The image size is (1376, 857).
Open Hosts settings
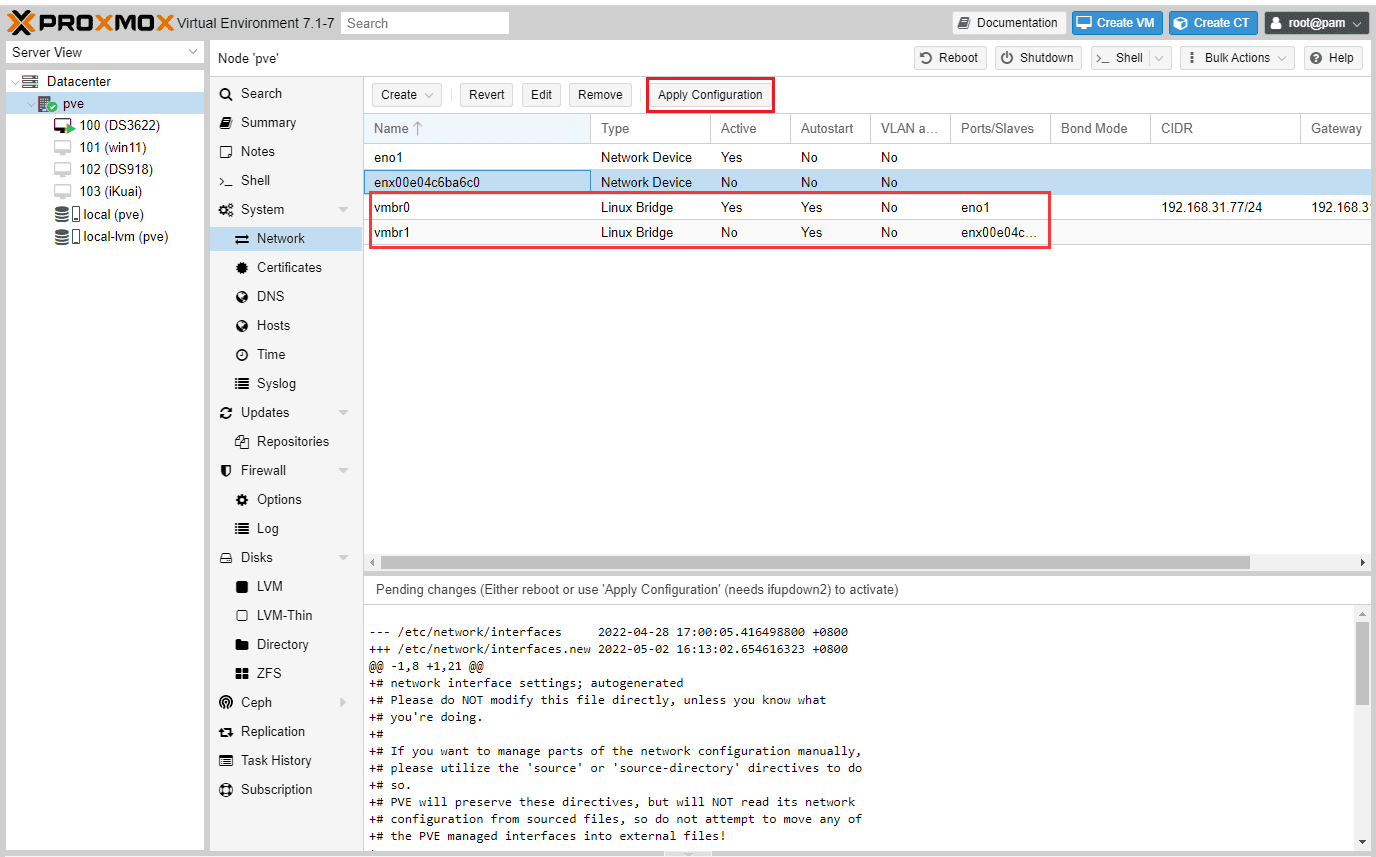click(x=285, y=325)
